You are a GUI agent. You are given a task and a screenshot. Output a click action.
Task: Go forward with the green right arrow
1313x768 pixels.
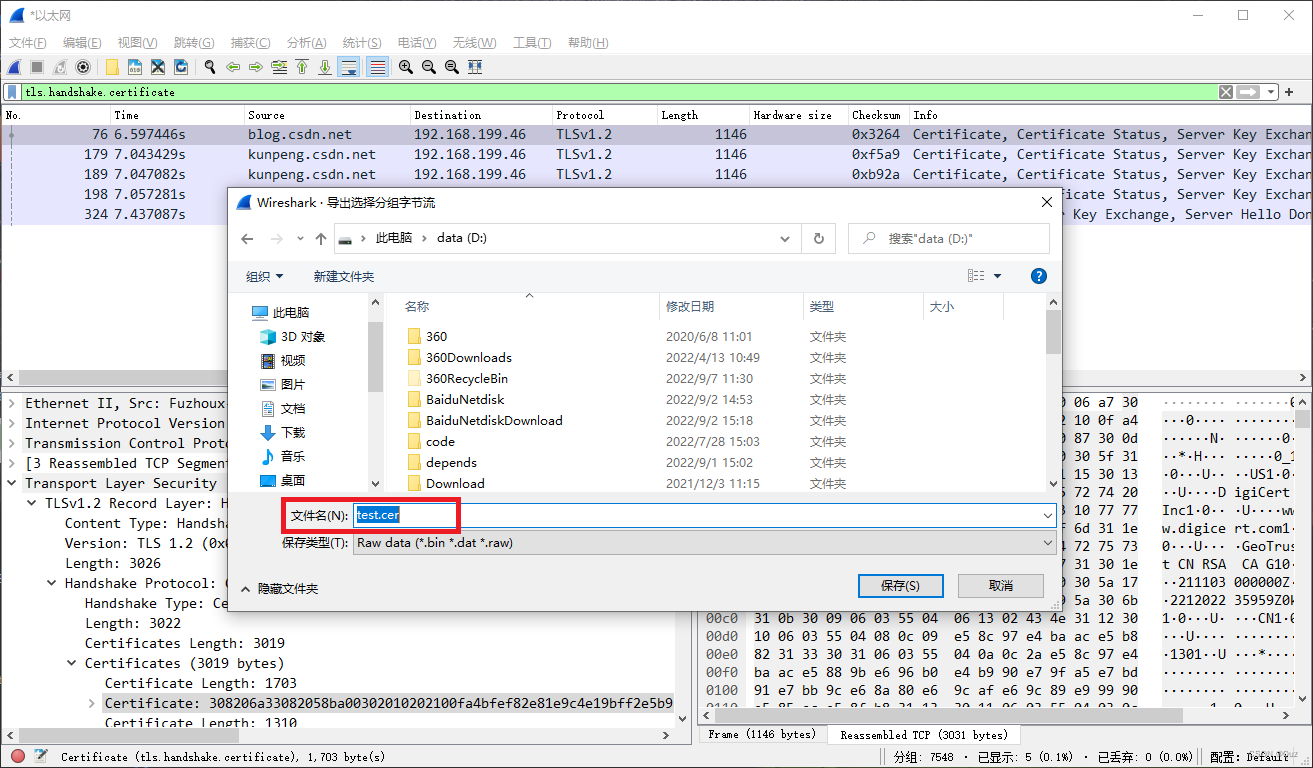pos(256,67)
